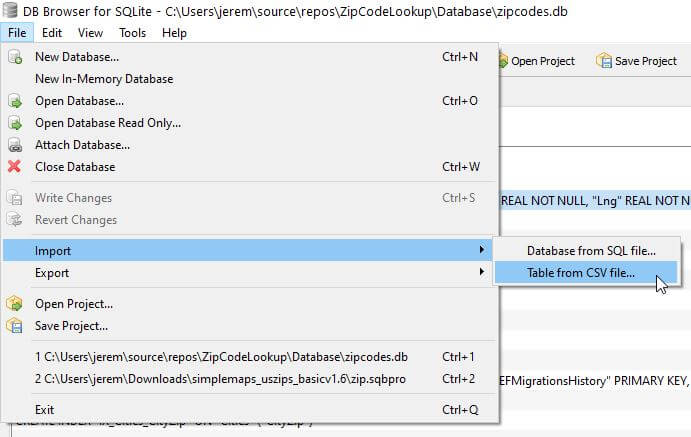Choose Attach Database... entry

[250, 145]
